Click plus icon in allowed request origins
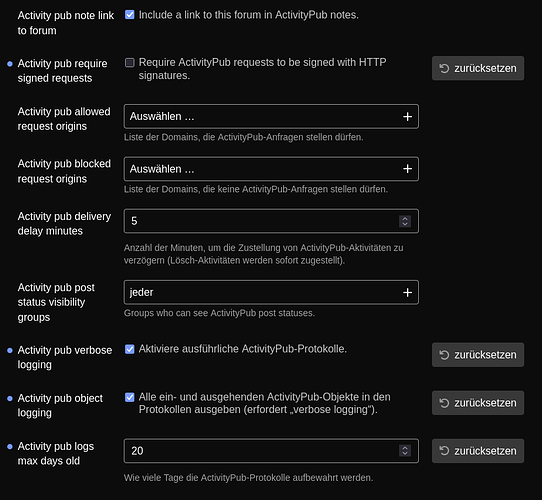Screen dimensions: 542x500 point(408,117)
